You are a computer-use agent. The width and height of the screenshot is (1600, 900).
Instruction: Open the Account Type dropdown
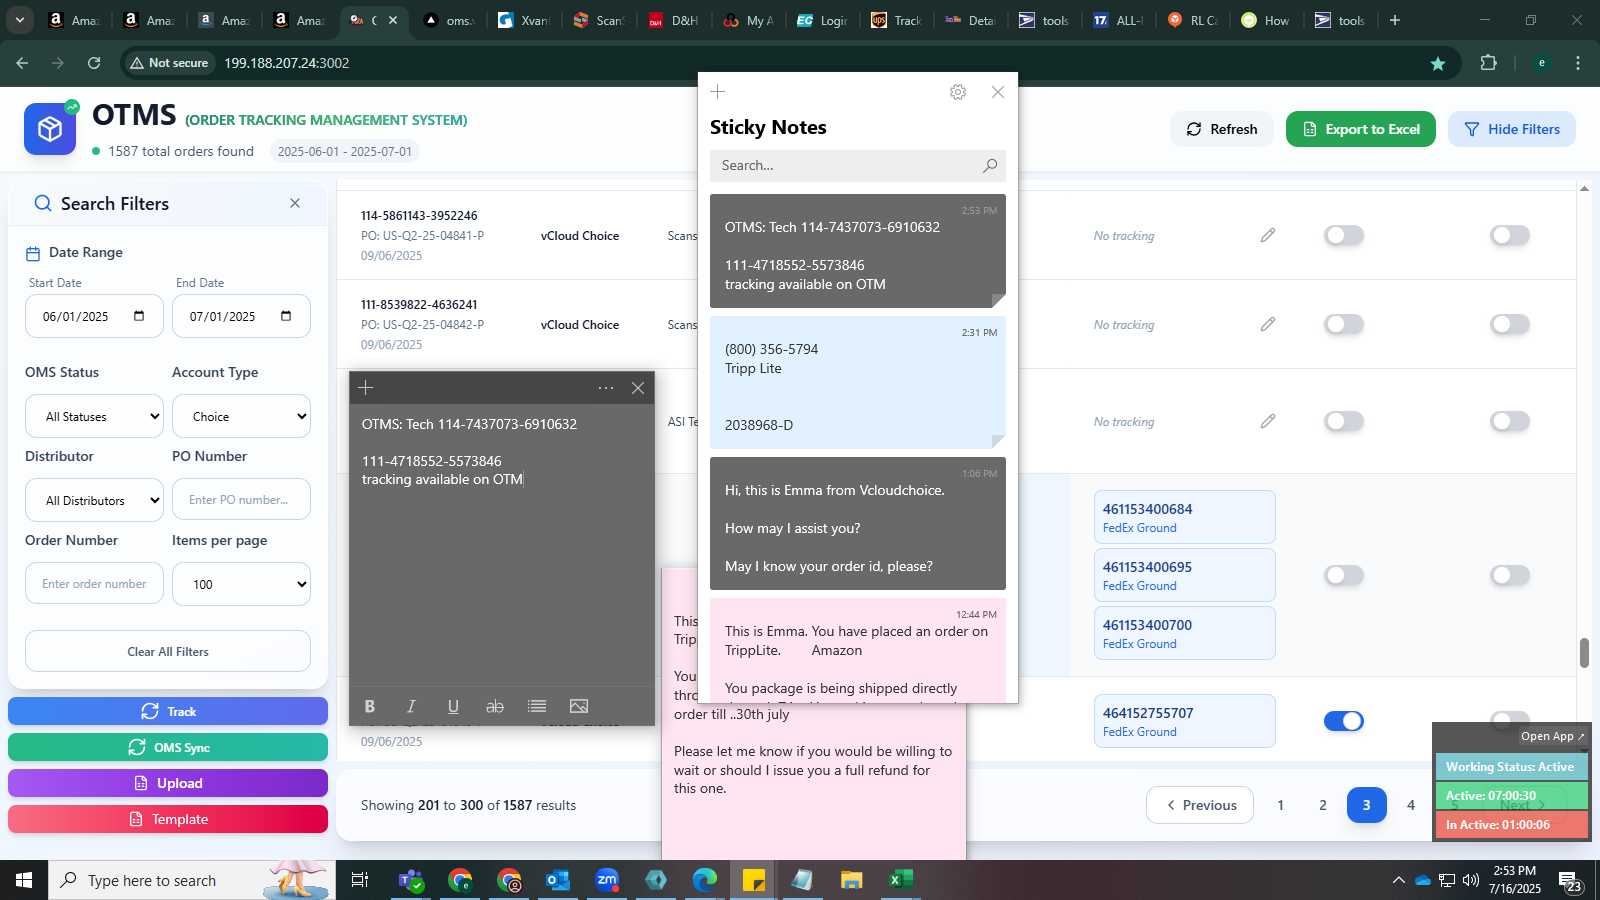click(241, 416)
